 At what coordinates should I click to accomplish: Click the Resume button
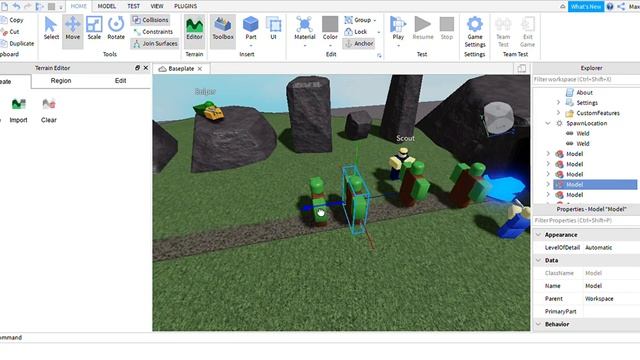point(423,29)
